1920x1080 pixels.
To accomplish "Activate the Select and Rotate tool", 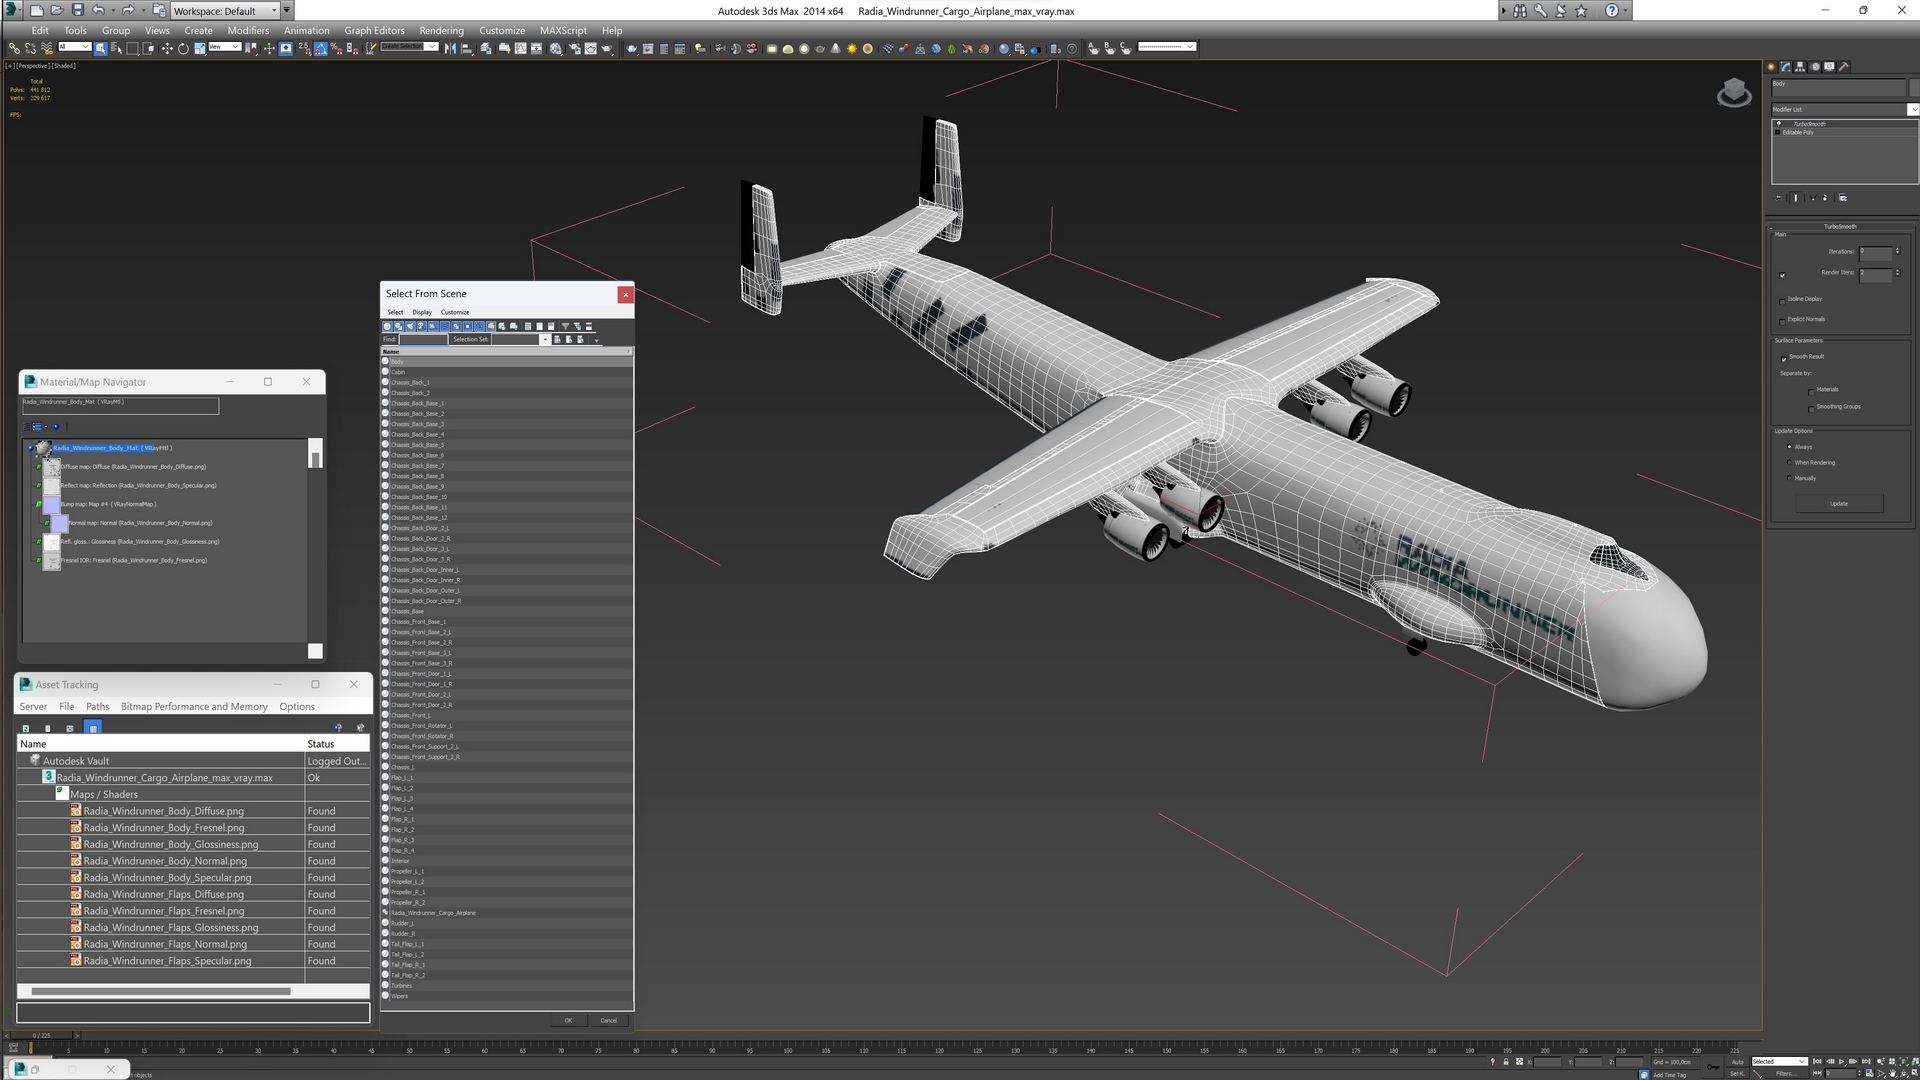I will (x=183, y=48).
